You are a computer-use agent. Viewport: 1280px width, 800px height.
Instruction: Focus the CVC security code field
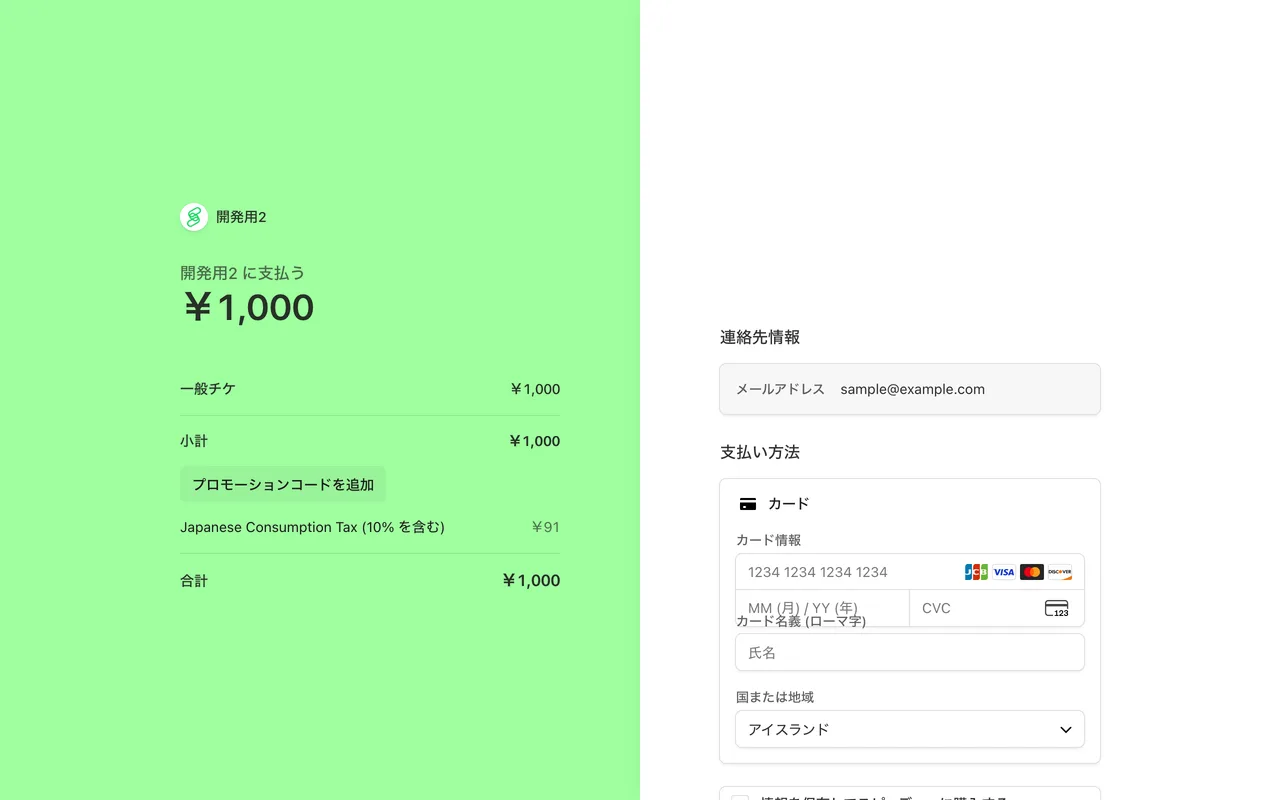[x=997, y=608]
